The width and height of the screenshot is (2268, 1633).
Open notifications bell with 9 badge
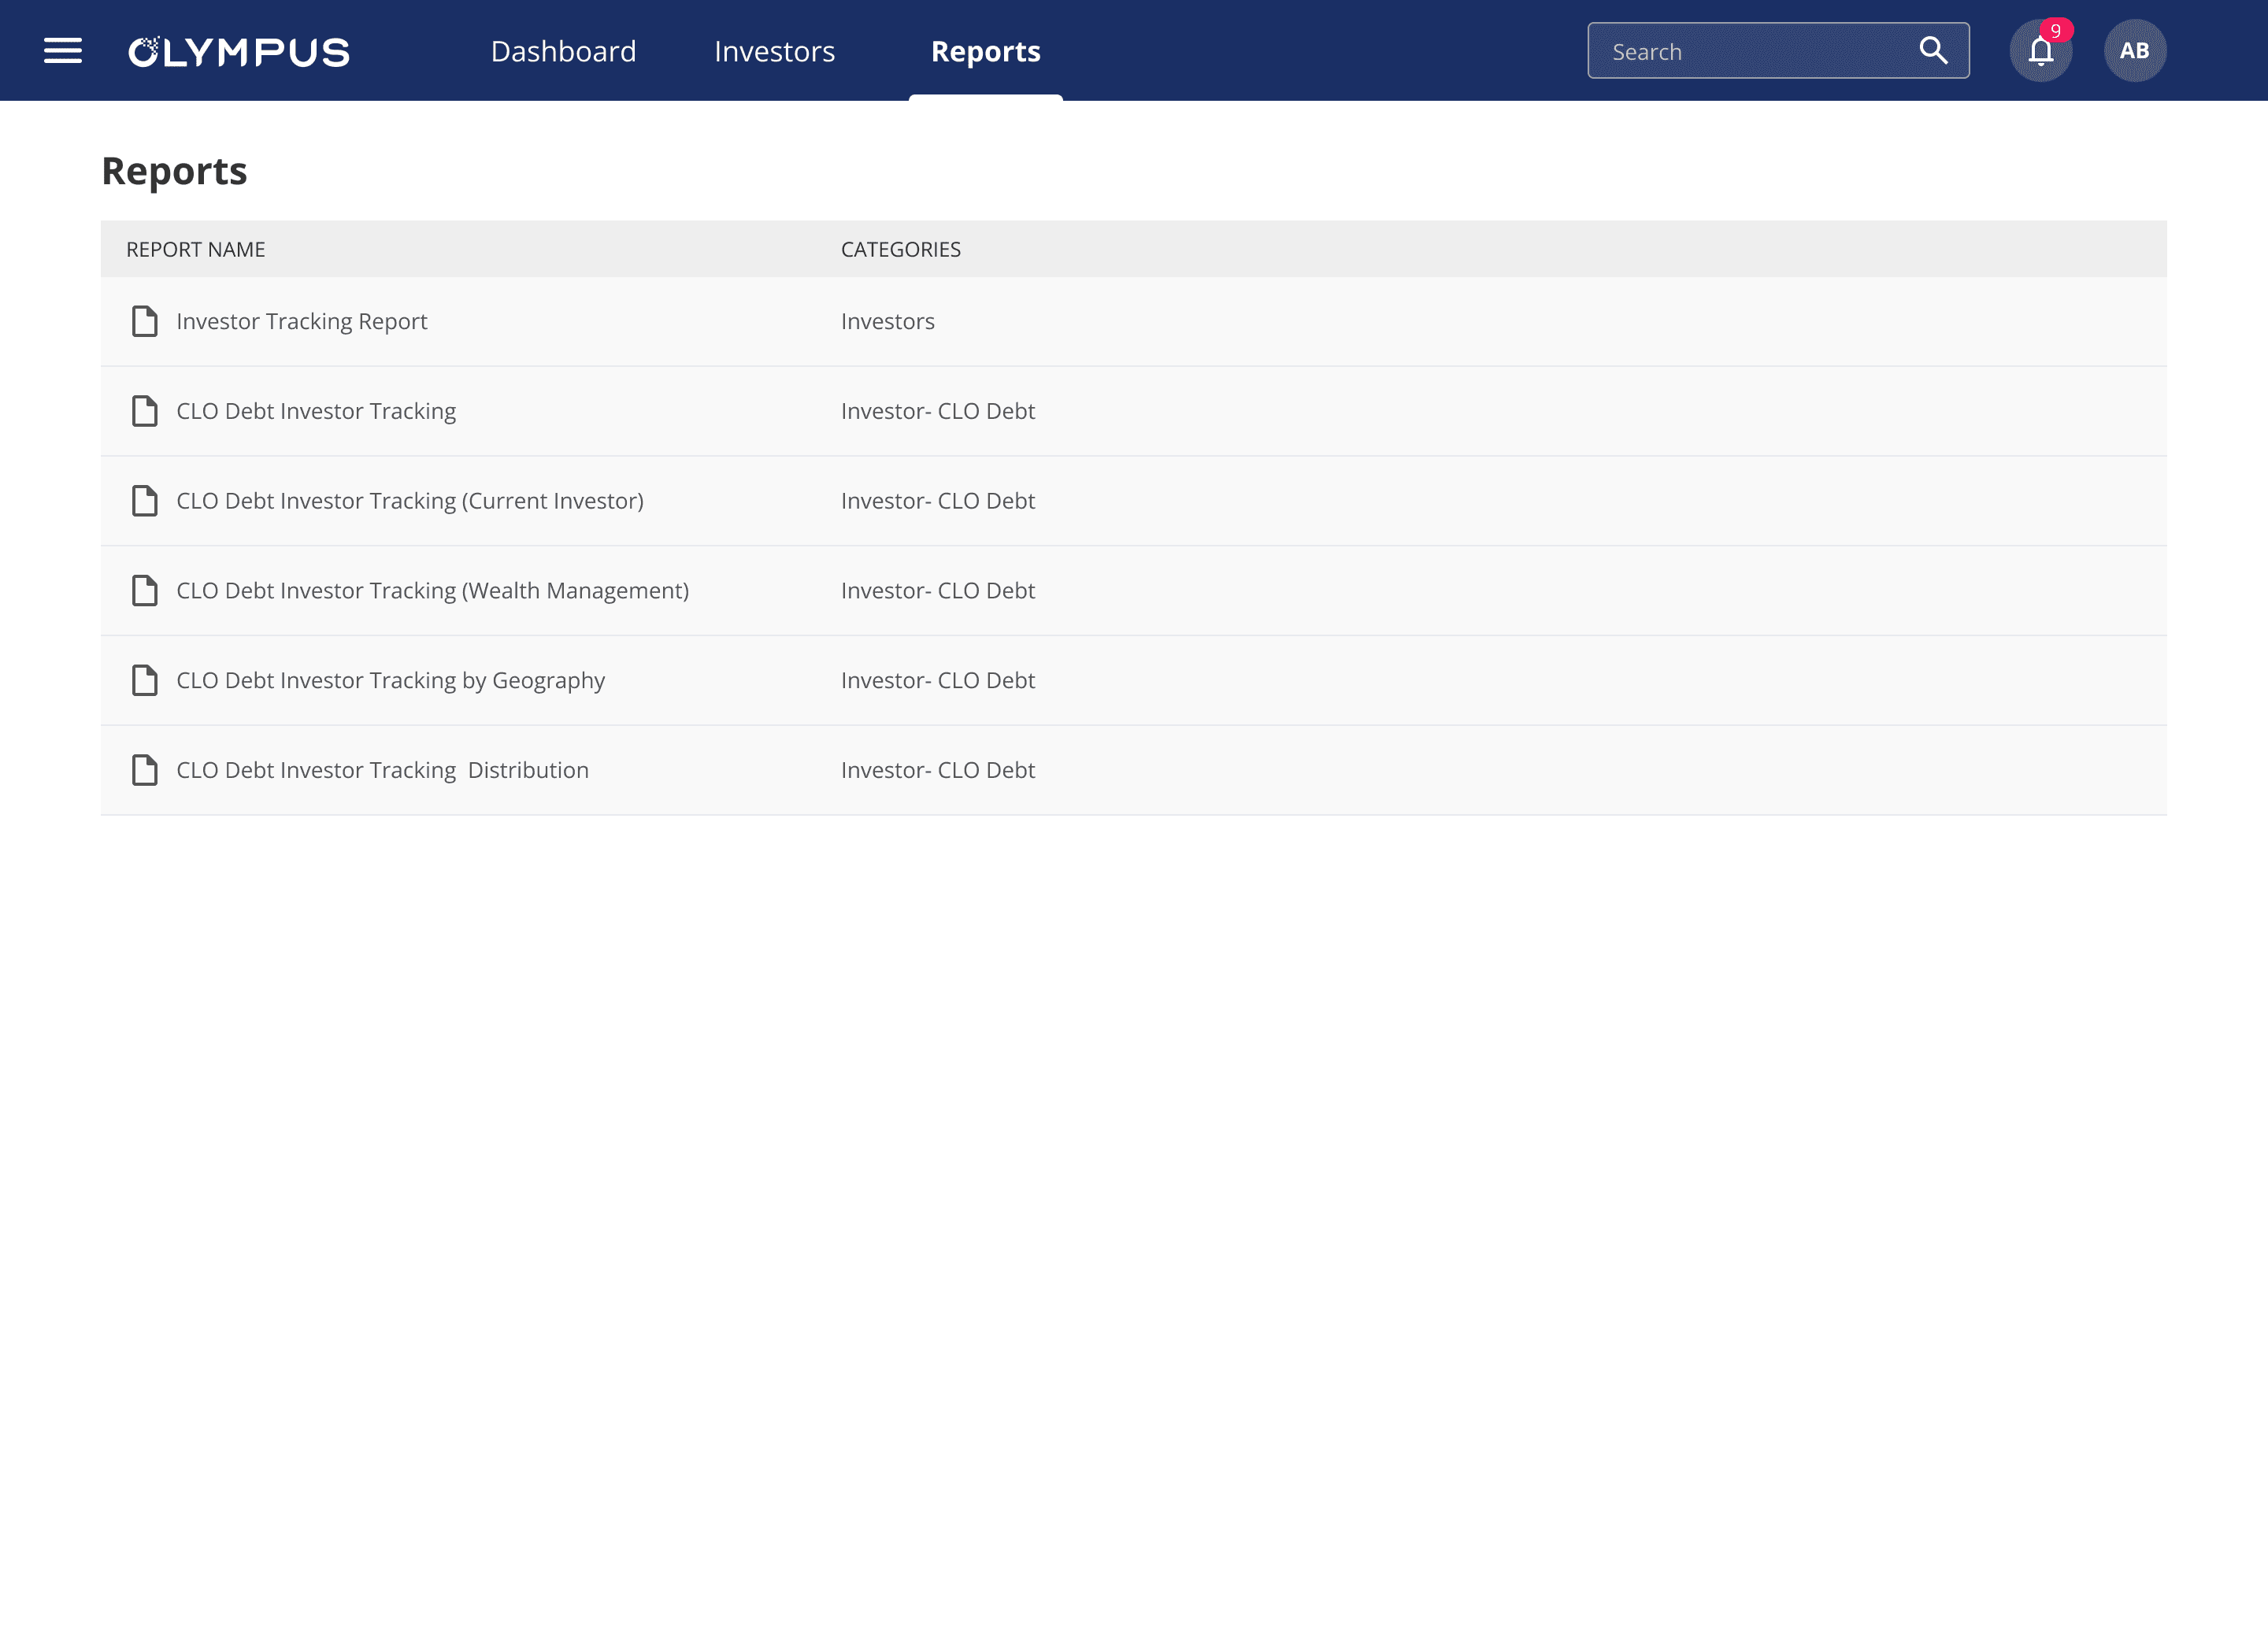[x=2040, y=51]
